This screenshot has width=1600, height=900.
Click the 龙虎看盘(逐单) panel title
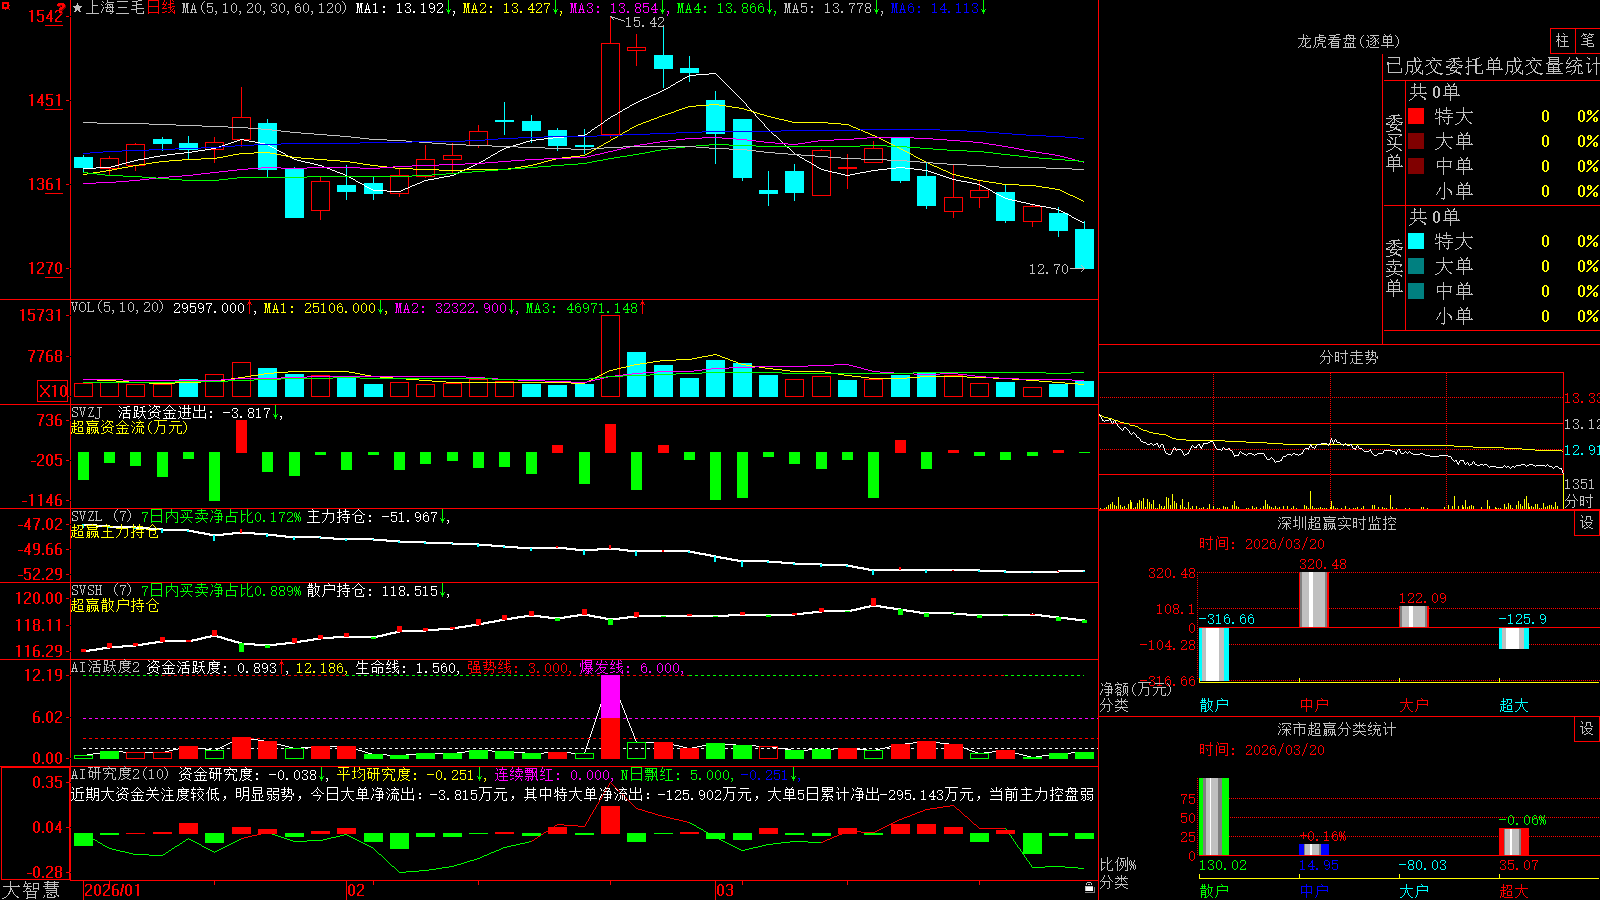[1348, 41]
